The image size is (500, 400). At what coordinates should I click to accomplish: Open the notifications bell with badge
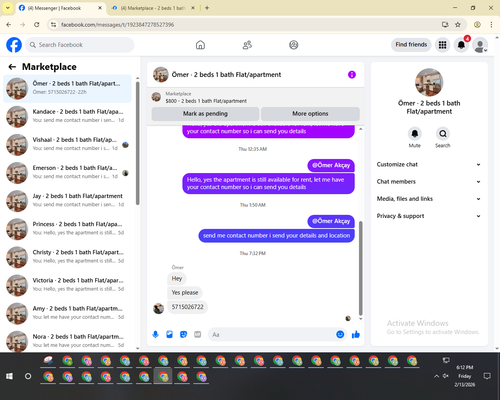pos(461,45)
